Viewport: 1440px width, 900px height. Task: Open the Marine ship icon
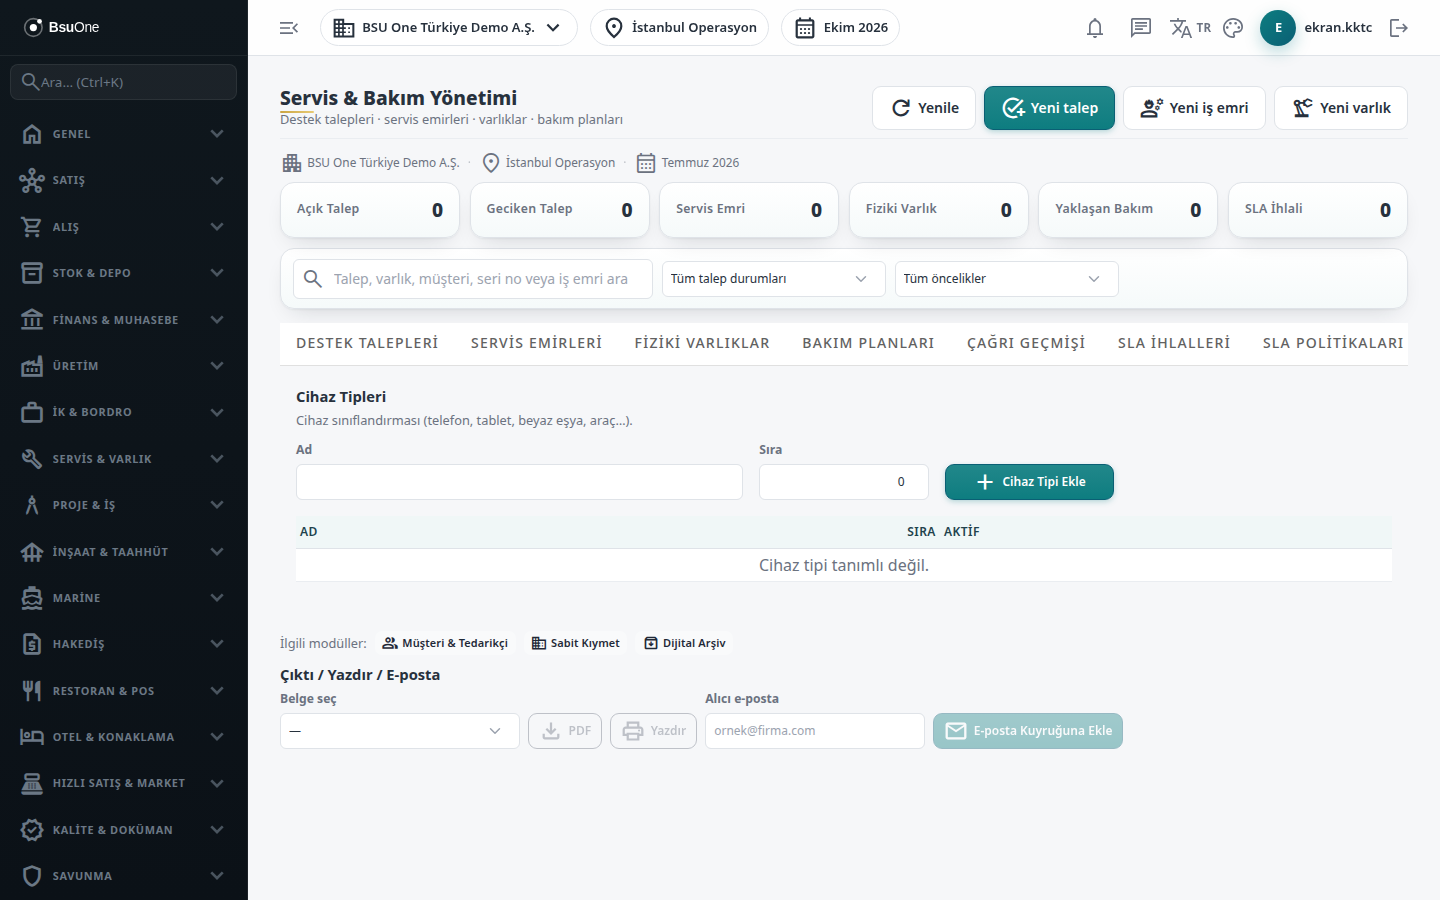(32, 598)
